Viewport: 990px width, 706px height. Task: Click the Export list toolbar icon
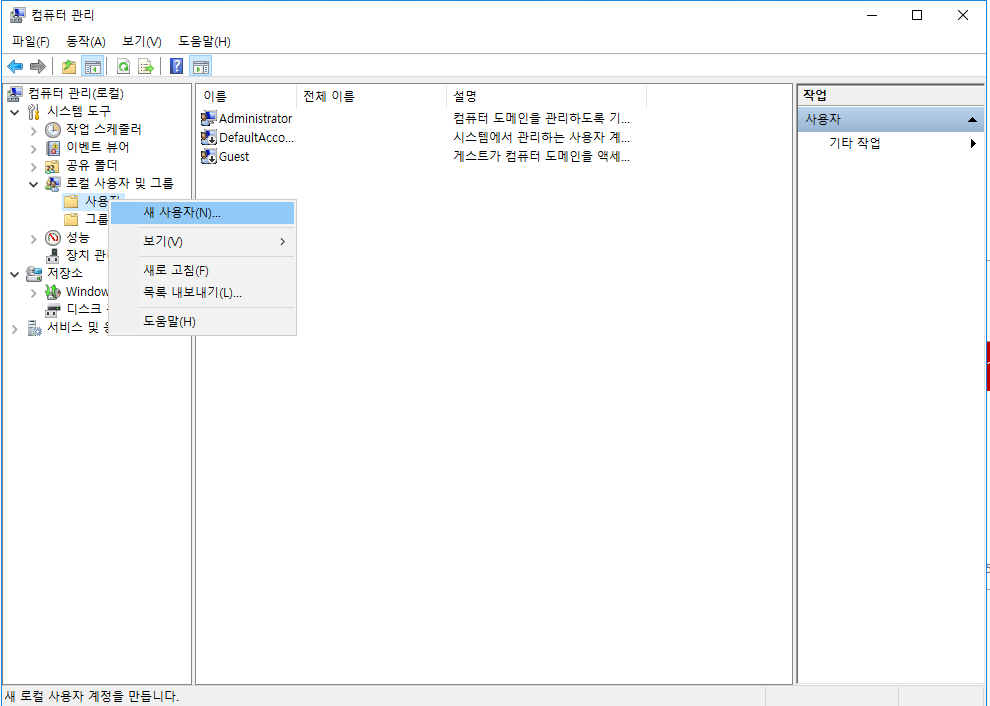(x=146, y=66)
